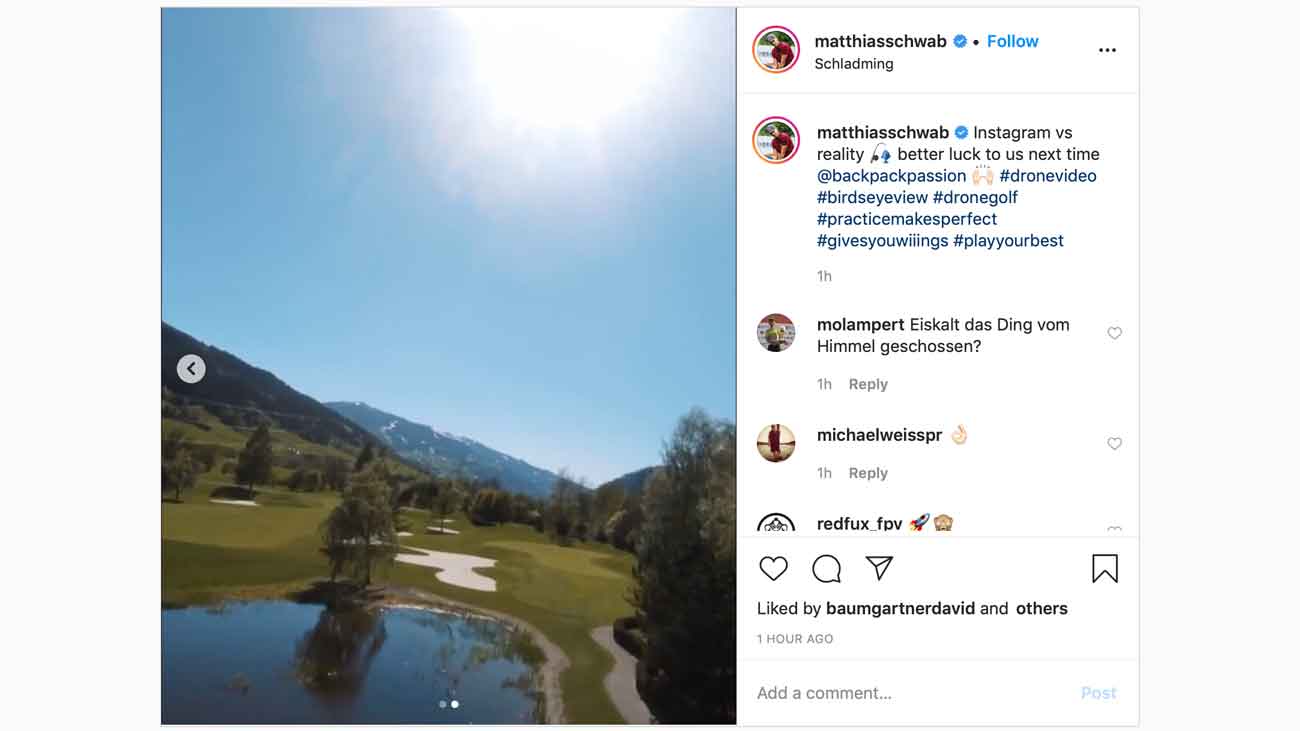Reply to molampert's comment
Image resolution: width=1300 pixels, height=731 pixels.
point(868,384)
